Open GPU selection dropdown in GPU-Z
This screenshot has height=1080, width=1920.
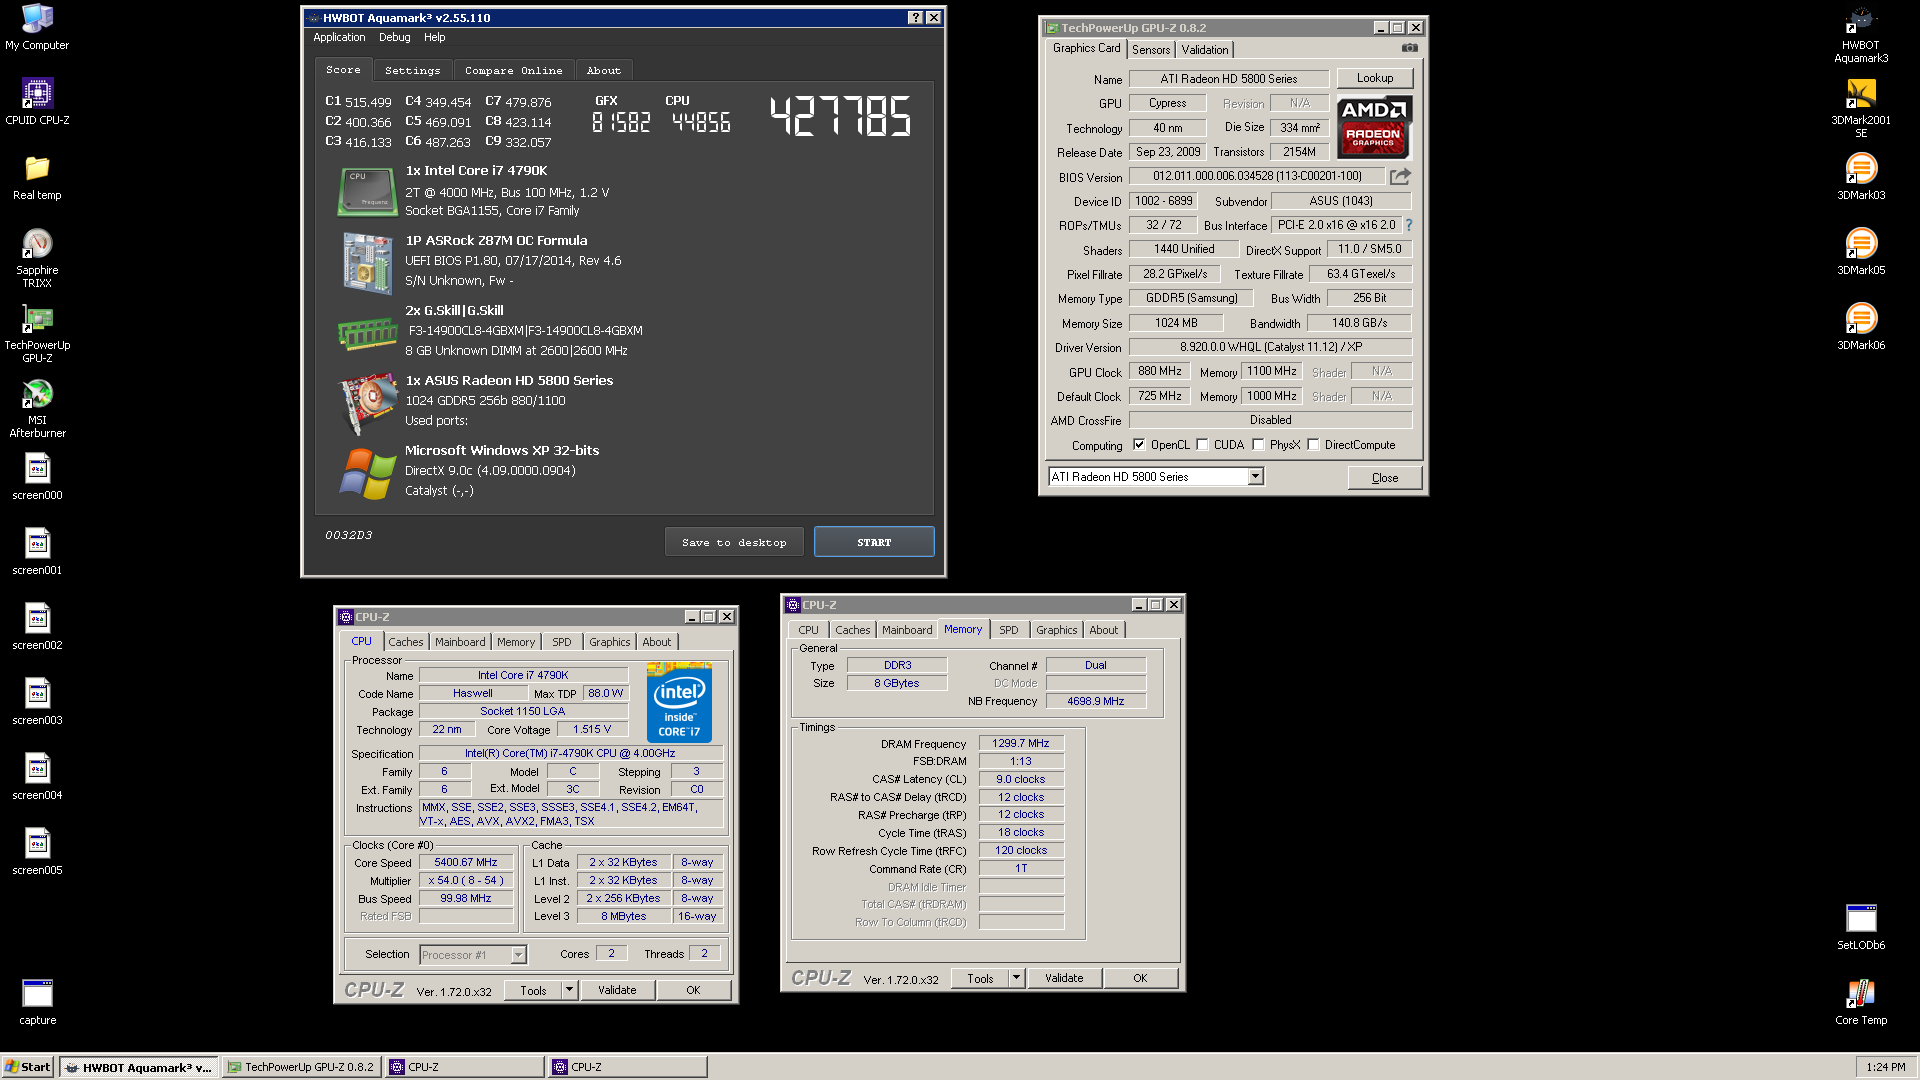pyautogui.click(x=1255, y=477)
